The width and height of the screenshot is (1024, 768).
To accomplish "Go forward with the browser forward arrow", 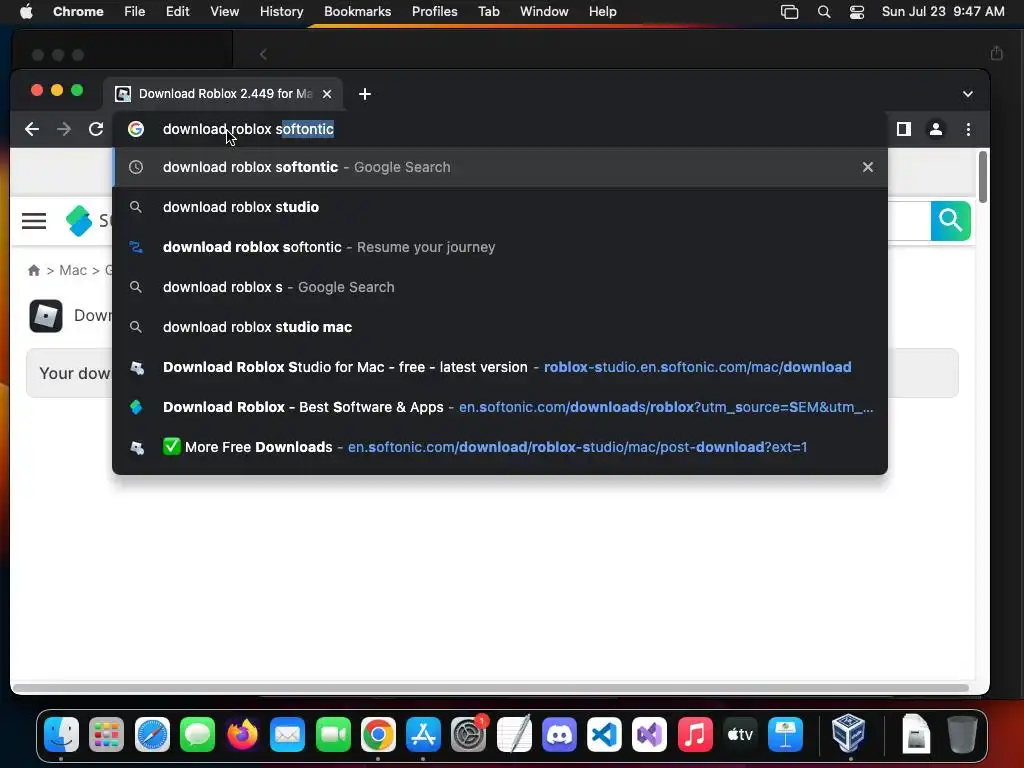I will [x=63, y=129].
